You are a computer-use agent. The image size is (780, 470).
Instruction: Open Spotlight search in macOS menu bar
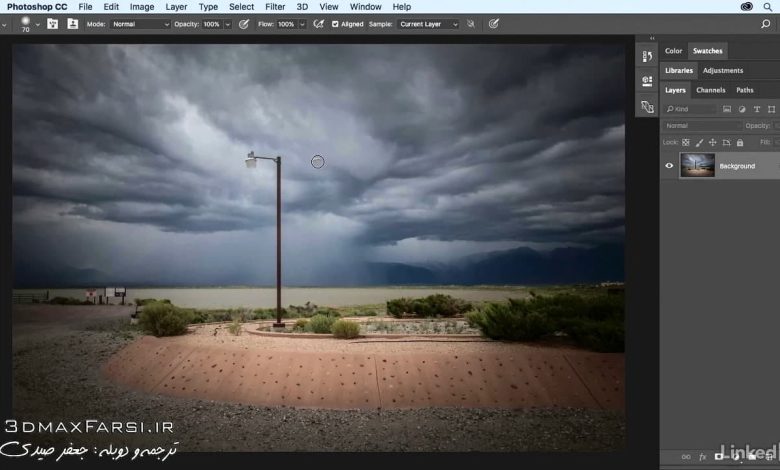(768, 6)
